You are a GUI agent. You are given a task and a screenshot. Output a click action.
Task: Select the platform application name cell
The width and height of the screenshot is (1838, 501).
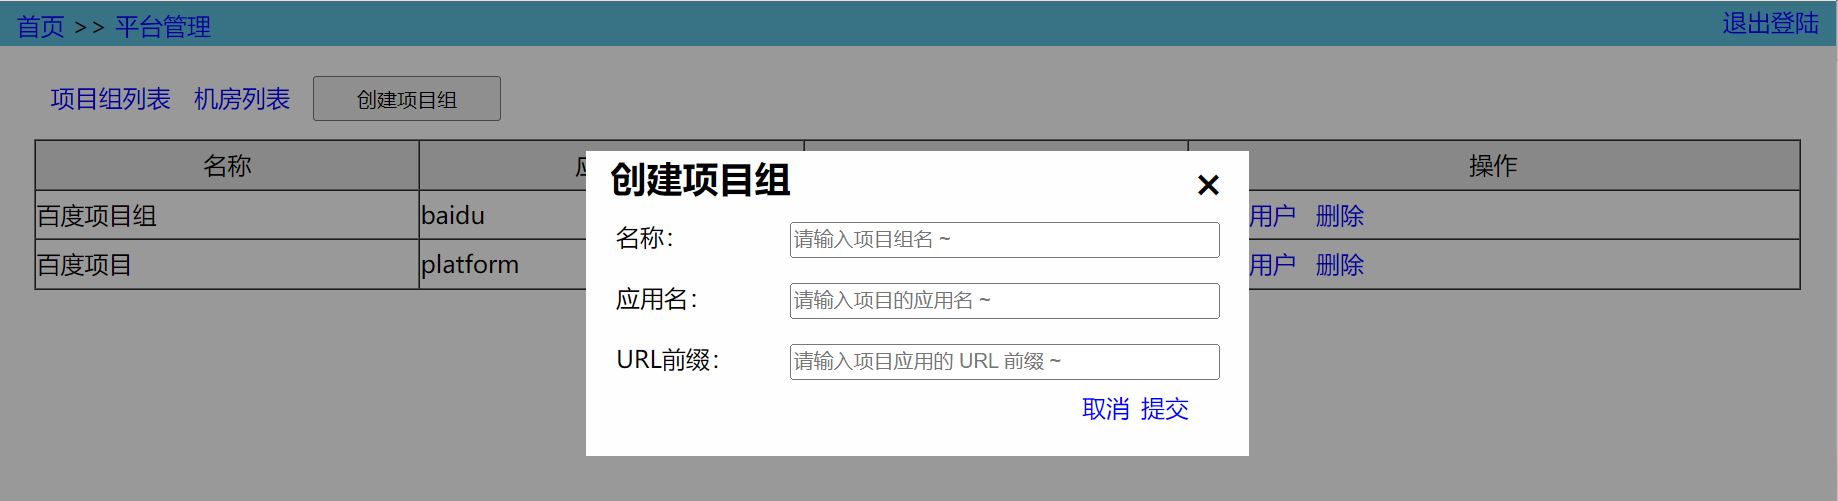point(470,265)
